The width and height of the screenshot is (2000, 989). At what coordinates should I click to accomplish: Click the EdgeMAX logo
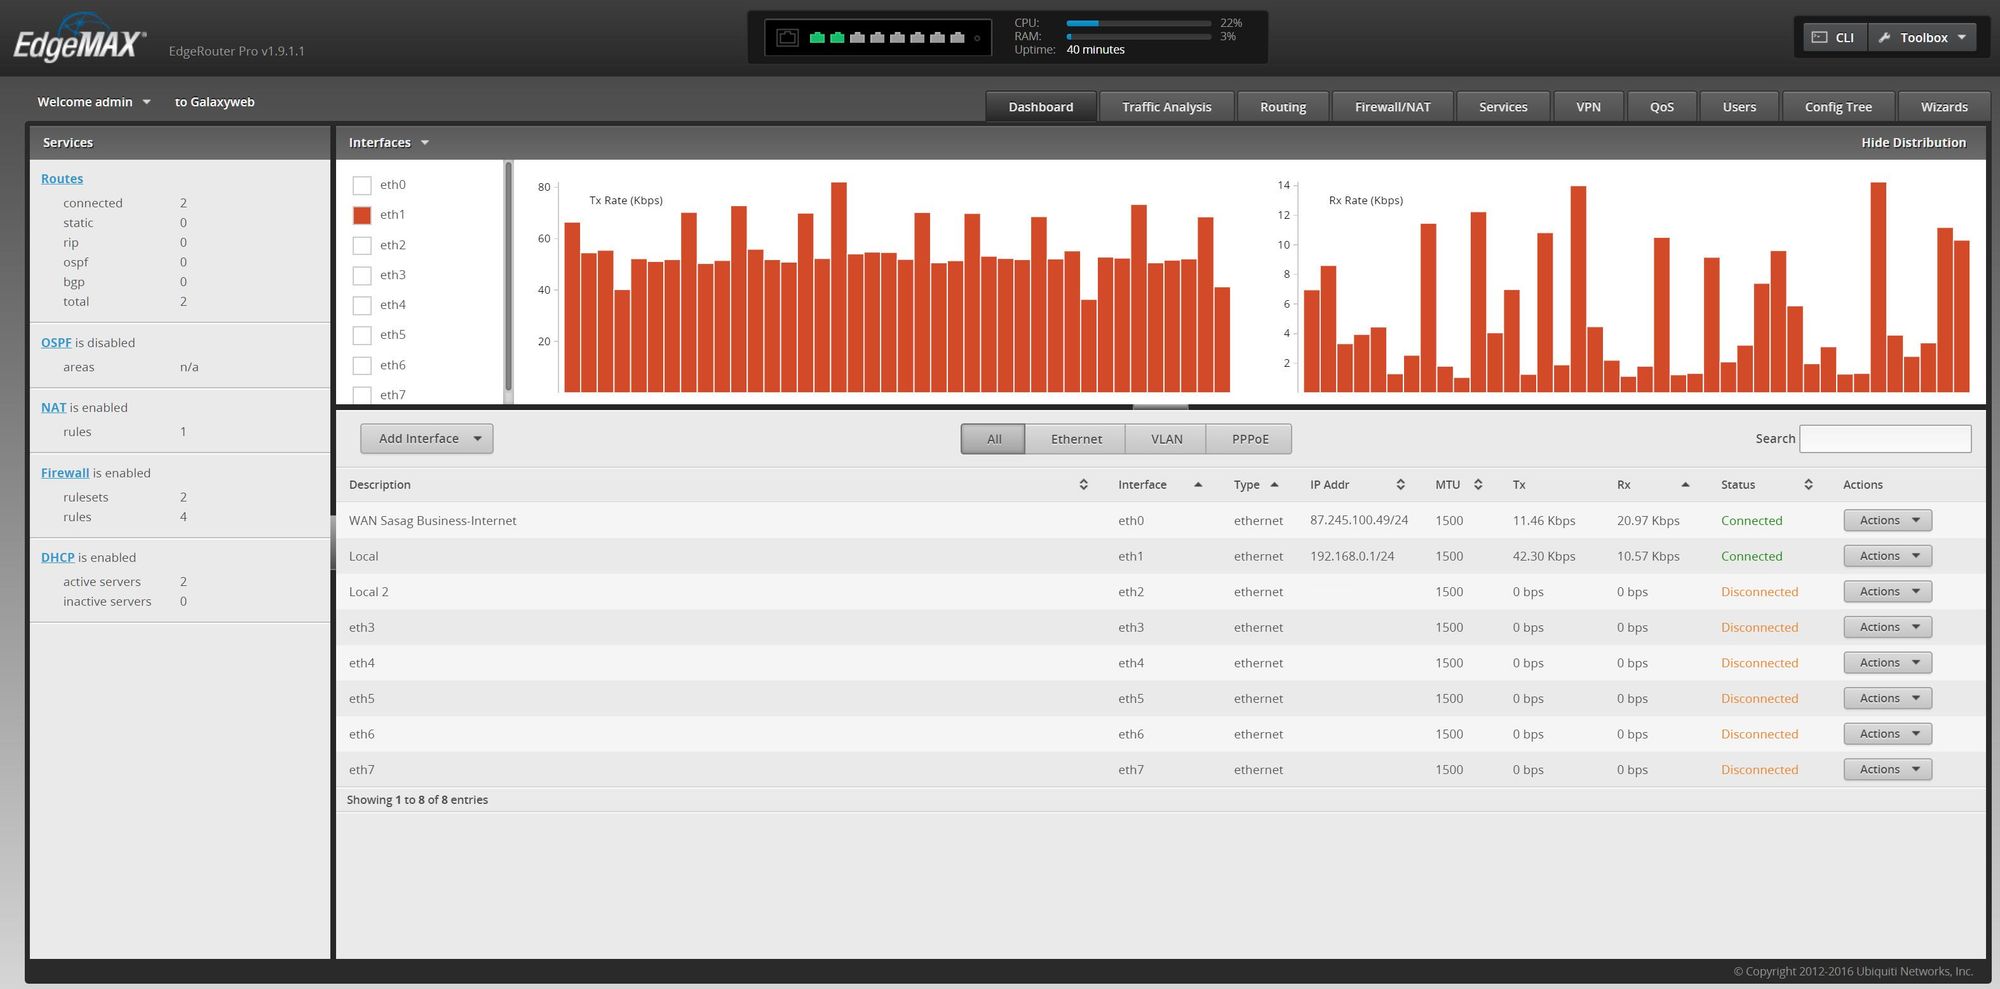(80, 42)
